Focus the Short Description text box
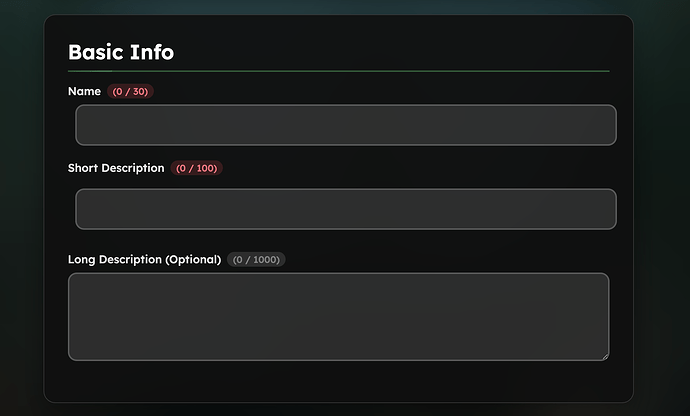The width and height of the screenshot is (690, 416). [345, 209]
